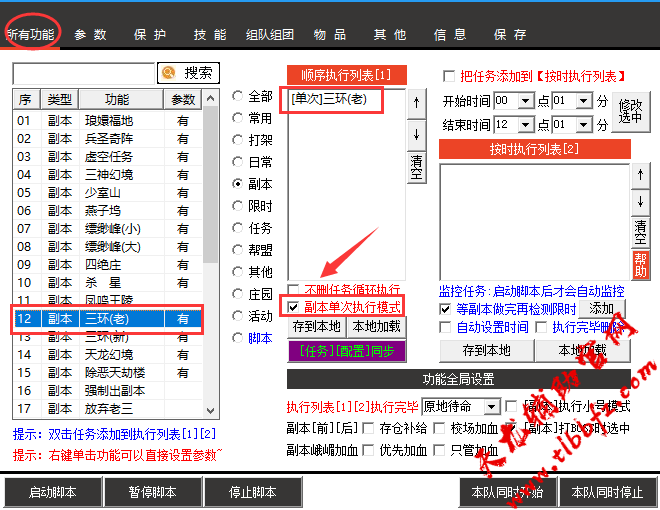Select the 庄园 radio button
Screen dimensions: 660x510
(x=237, y=294)
